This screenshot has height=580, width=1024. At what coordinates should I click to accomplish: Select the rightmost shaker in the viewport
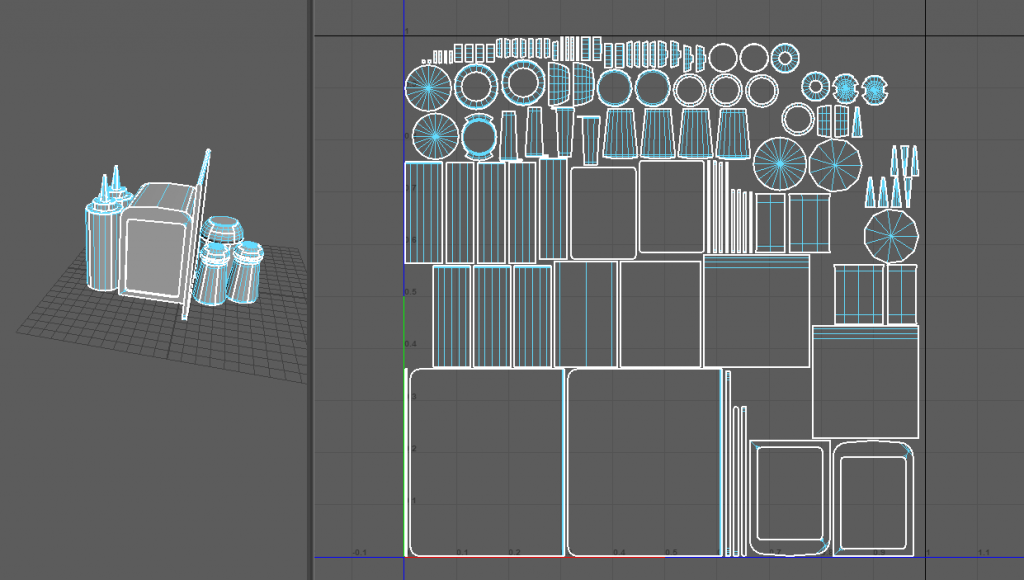[x=246, y=271]
